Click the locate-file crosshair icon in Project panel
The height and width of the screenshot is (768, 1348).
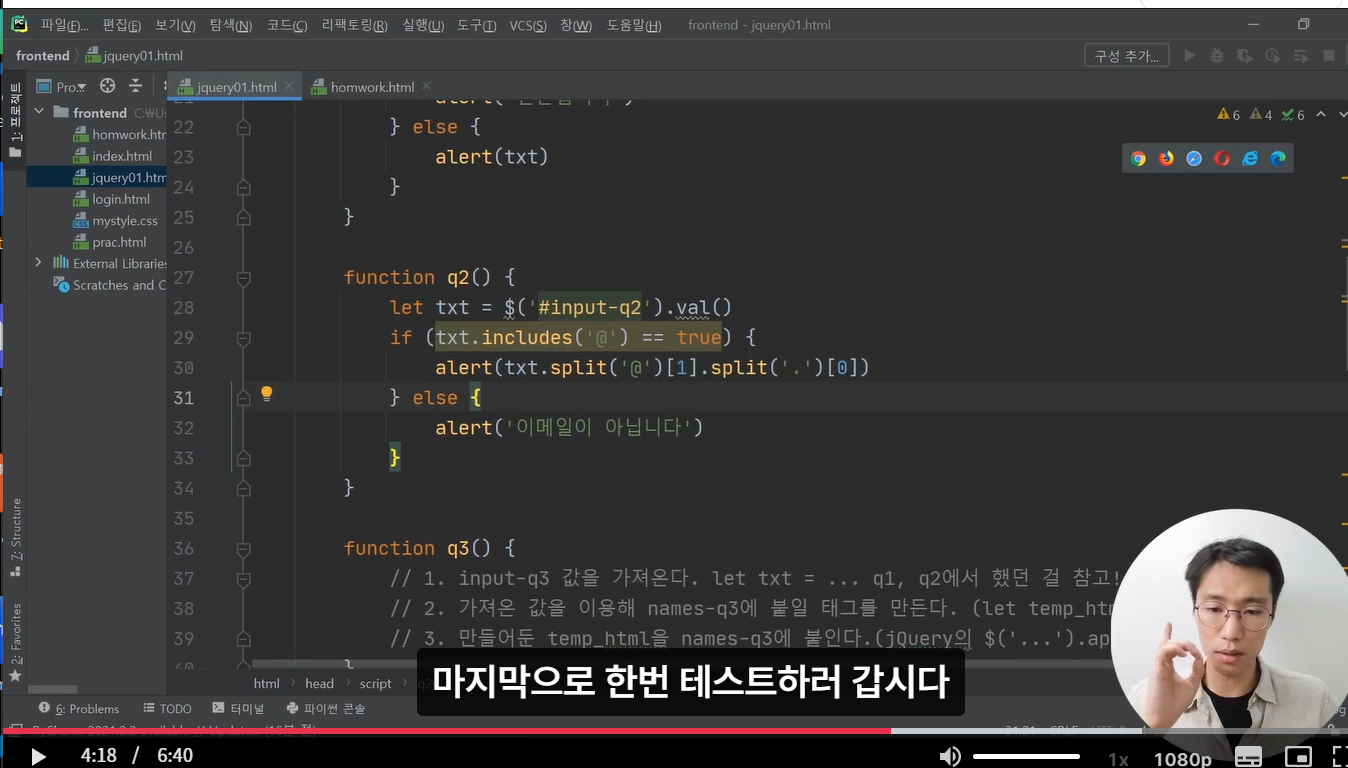pyautogui.click(x=108, y=86)
